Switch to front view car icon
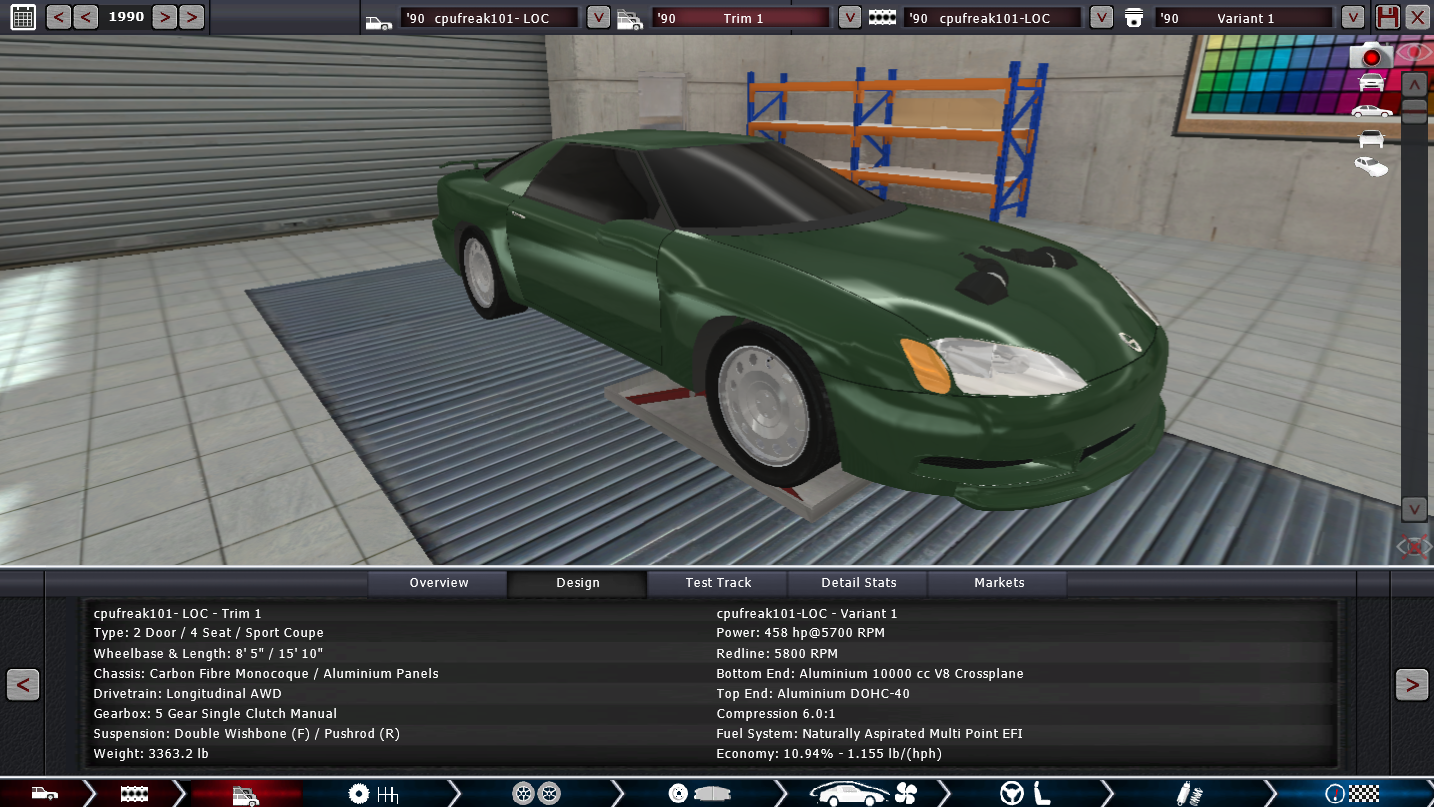Image resolution: width=1434 pixels, height=807 pixels. pos(1371,82)
